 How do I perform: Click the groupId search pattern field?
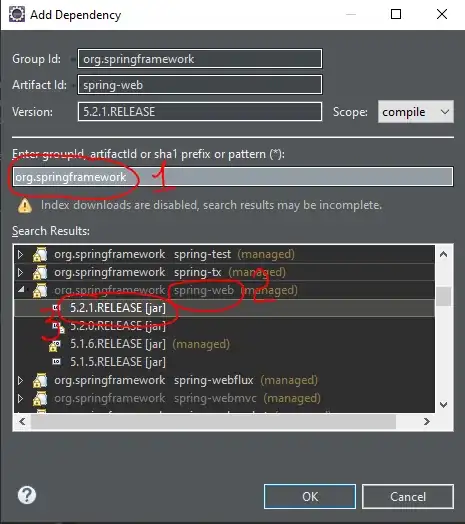point(233,177)
